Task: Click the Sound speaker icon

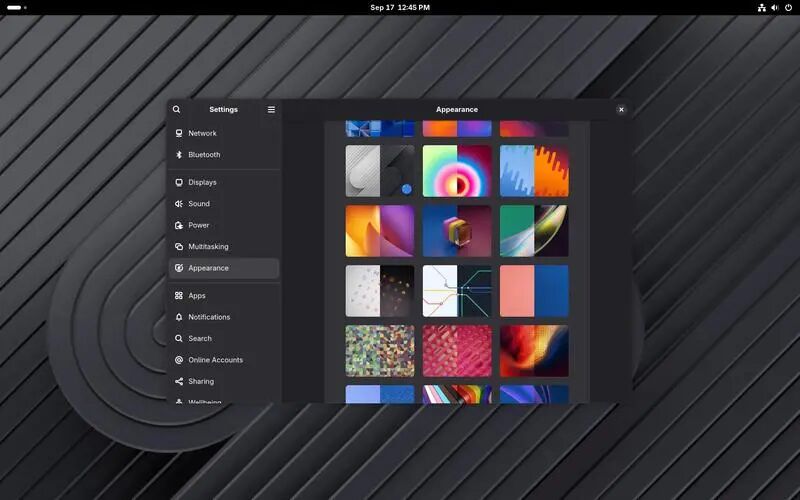Action: 179,204
